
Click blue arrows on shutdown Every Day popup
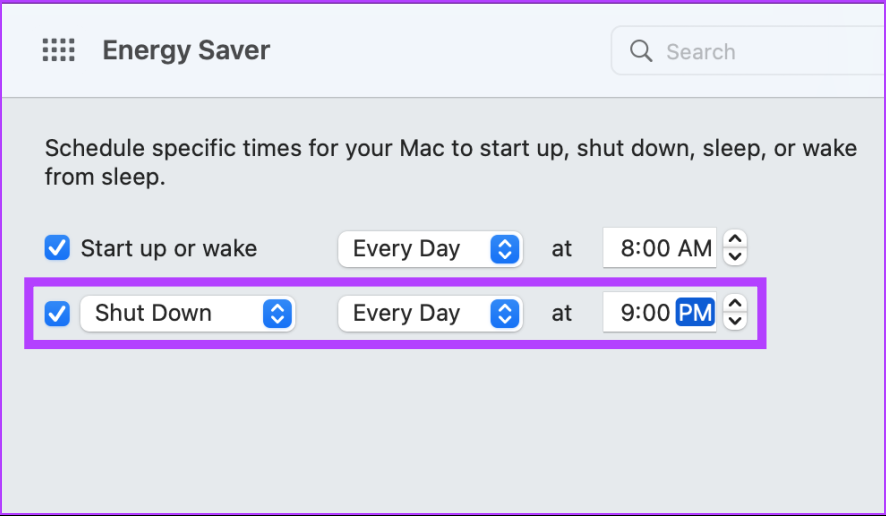tap(505, 313)
